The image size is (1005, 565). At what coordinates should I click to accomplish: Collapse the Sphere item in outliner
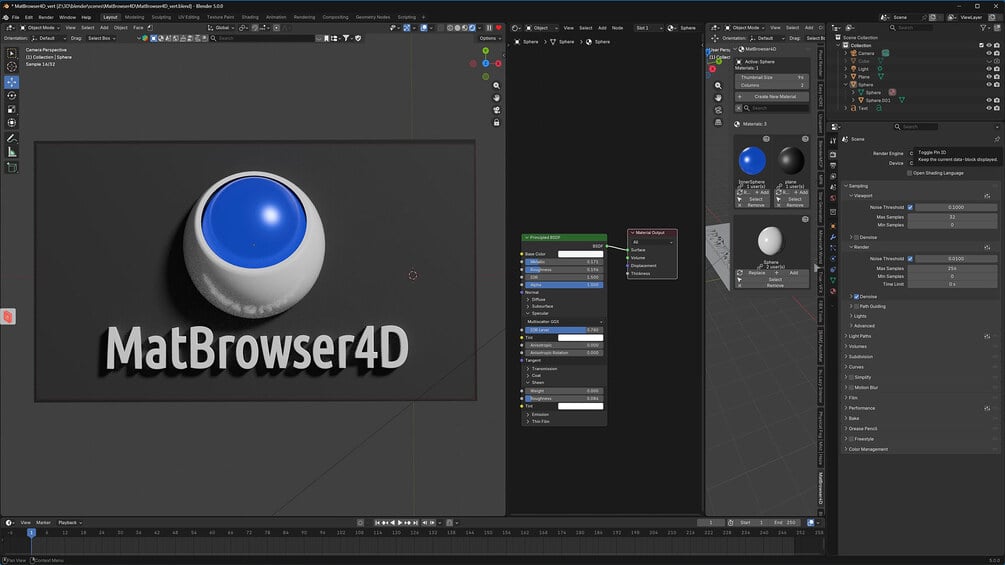pyautogui.click(x=846, y=85)
